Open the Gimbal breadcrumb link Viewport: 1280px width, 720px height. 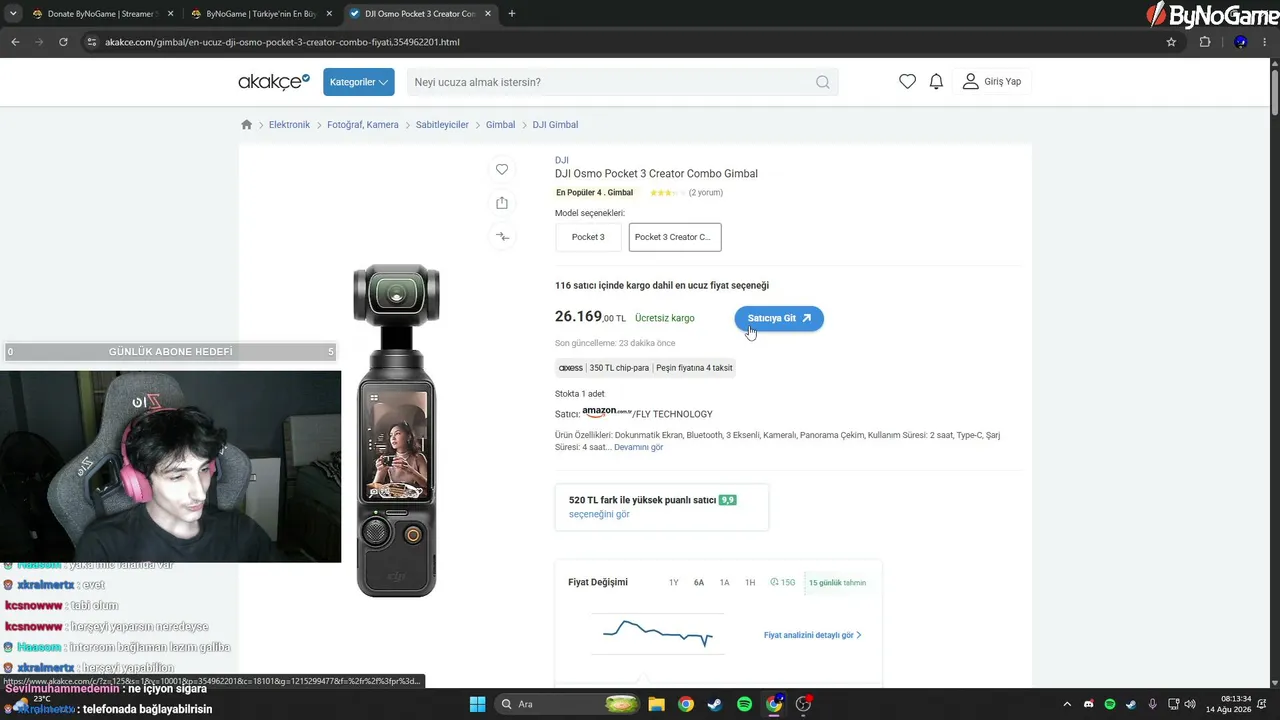[500, 125]
